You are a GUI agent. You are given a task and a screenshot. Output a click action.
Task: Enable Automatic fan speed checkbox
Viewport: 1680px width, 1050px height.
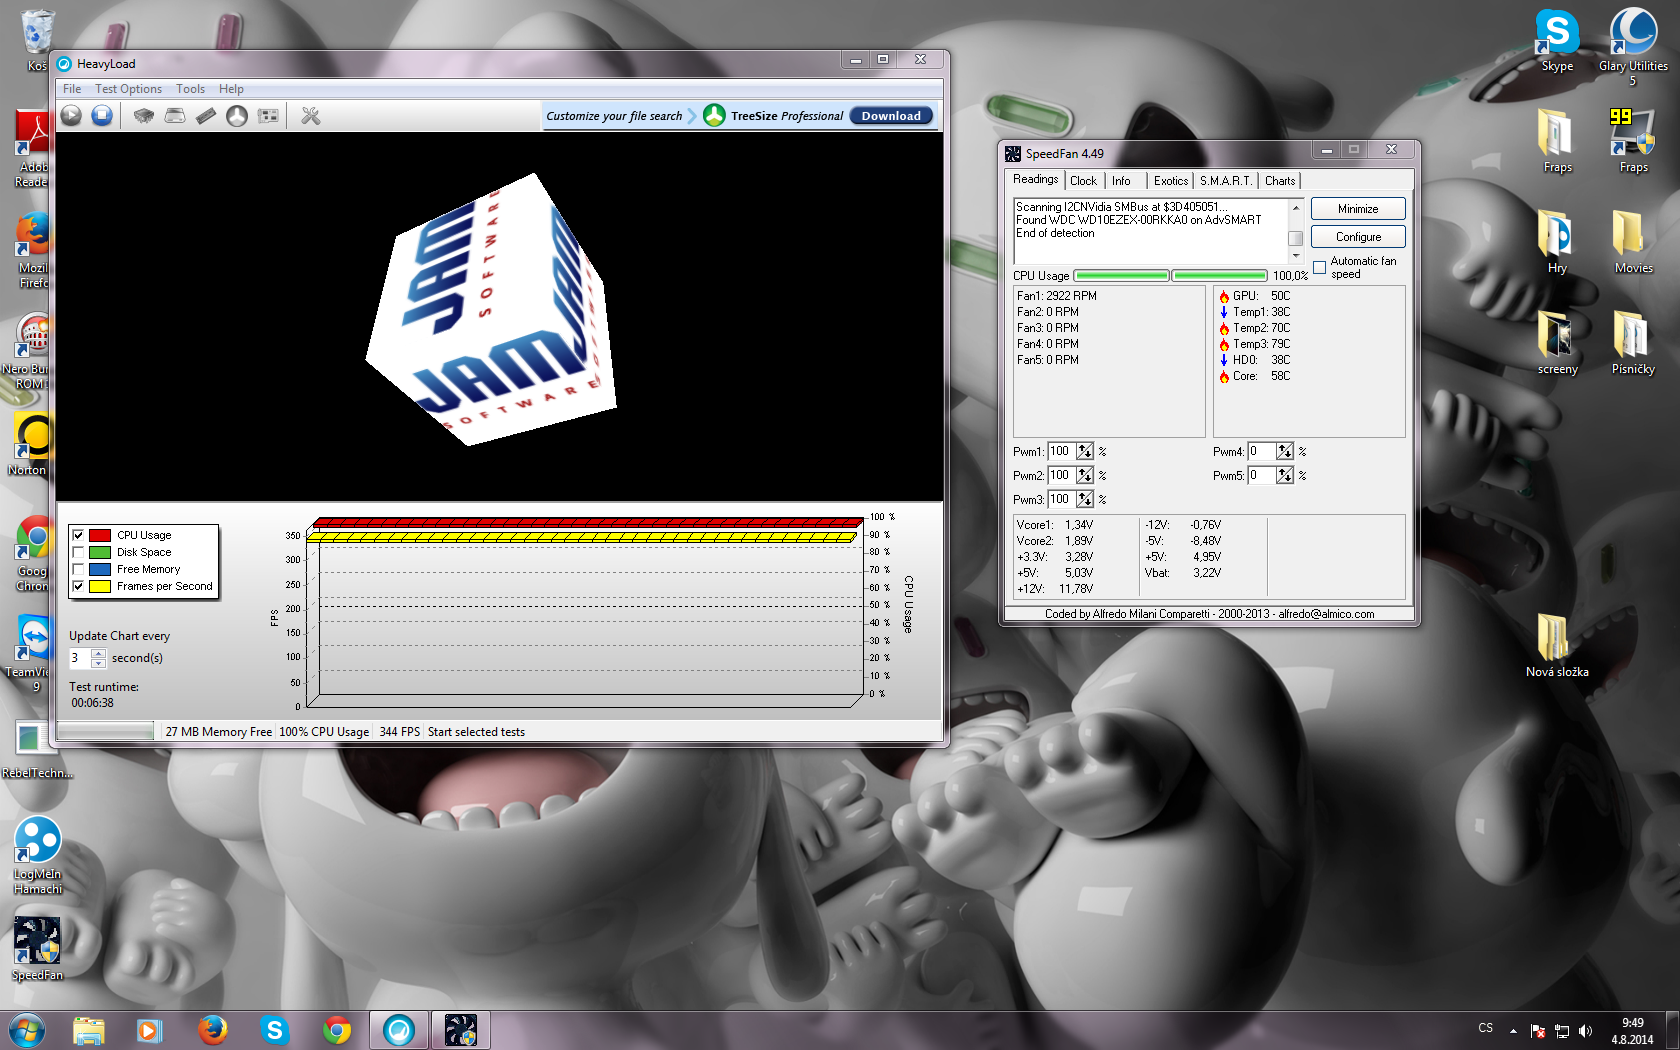click(1320, 267)
